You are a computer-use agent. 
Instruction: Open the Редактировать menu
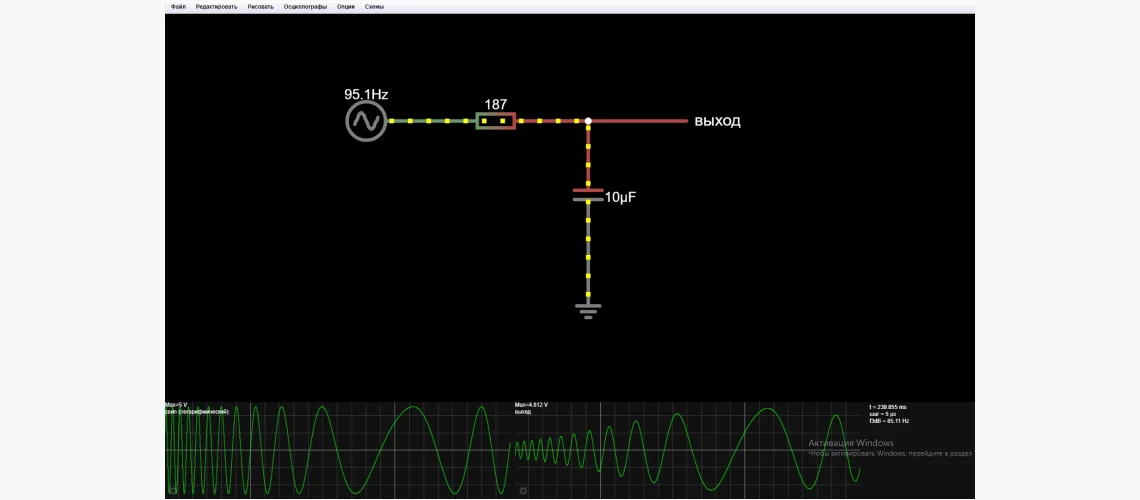click(x=217, y=6)
